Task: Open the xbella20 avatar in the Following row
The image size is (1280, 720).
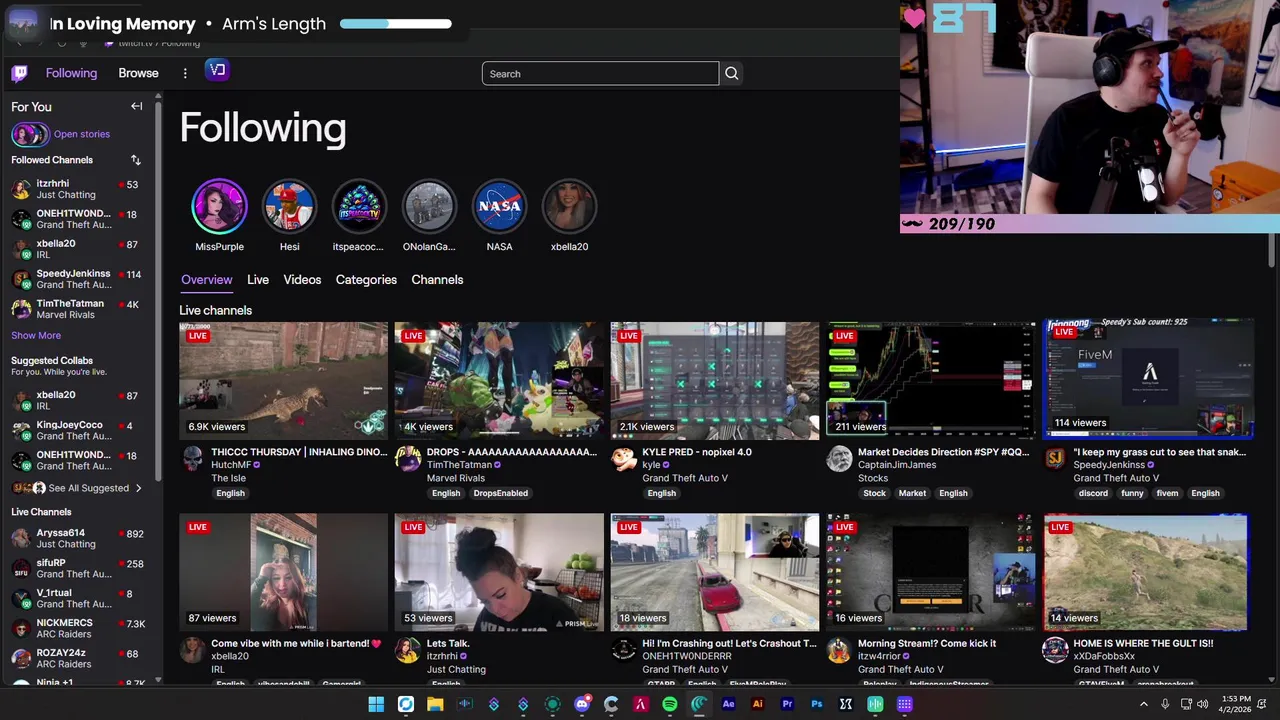Action: point(569,206)
